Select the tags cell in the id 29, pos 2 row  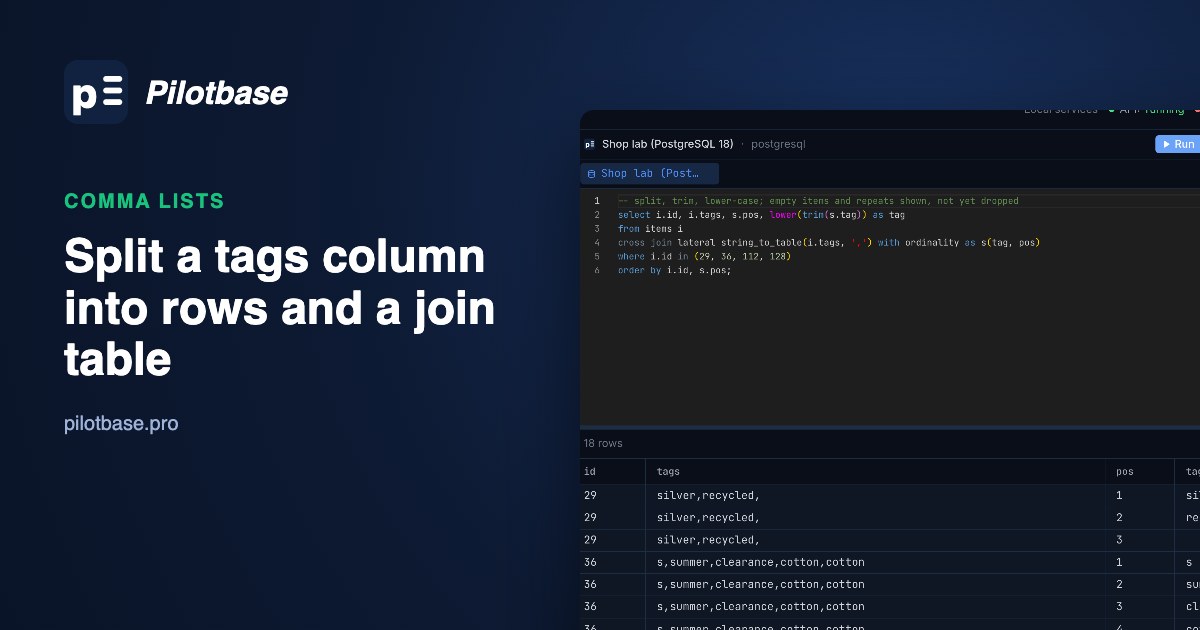click(x=876, y=517)
